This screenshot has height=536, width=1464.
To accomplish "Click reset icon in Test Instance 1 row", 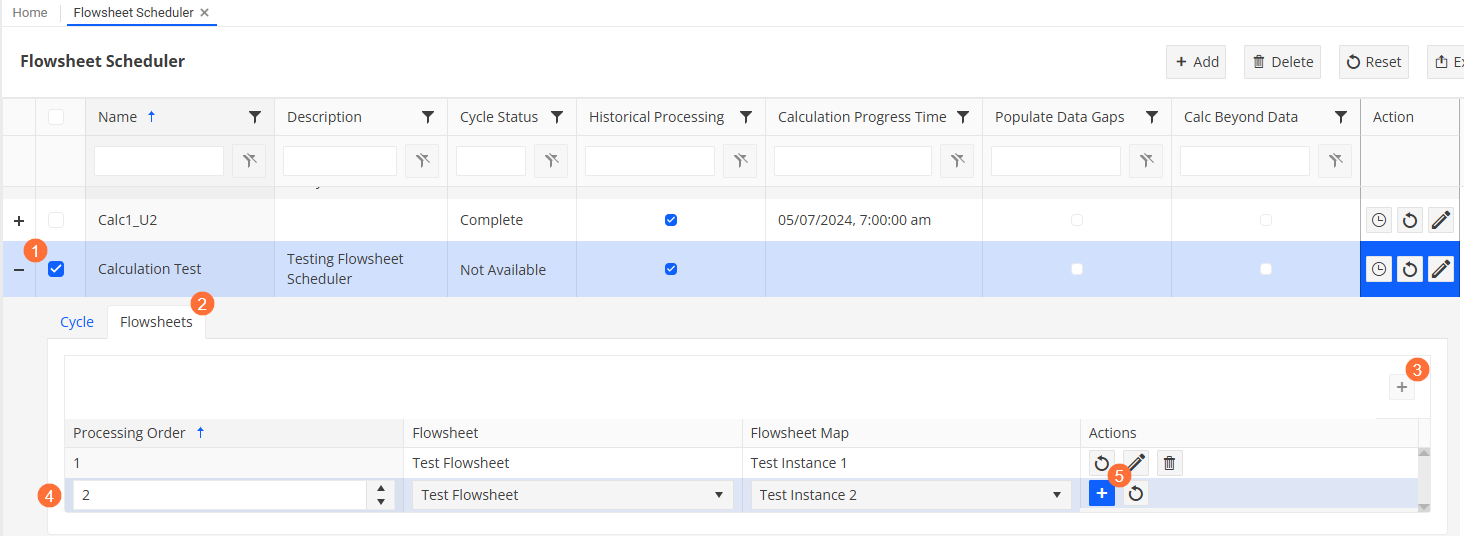I will pyautogui.click(x=1102, y=463).
